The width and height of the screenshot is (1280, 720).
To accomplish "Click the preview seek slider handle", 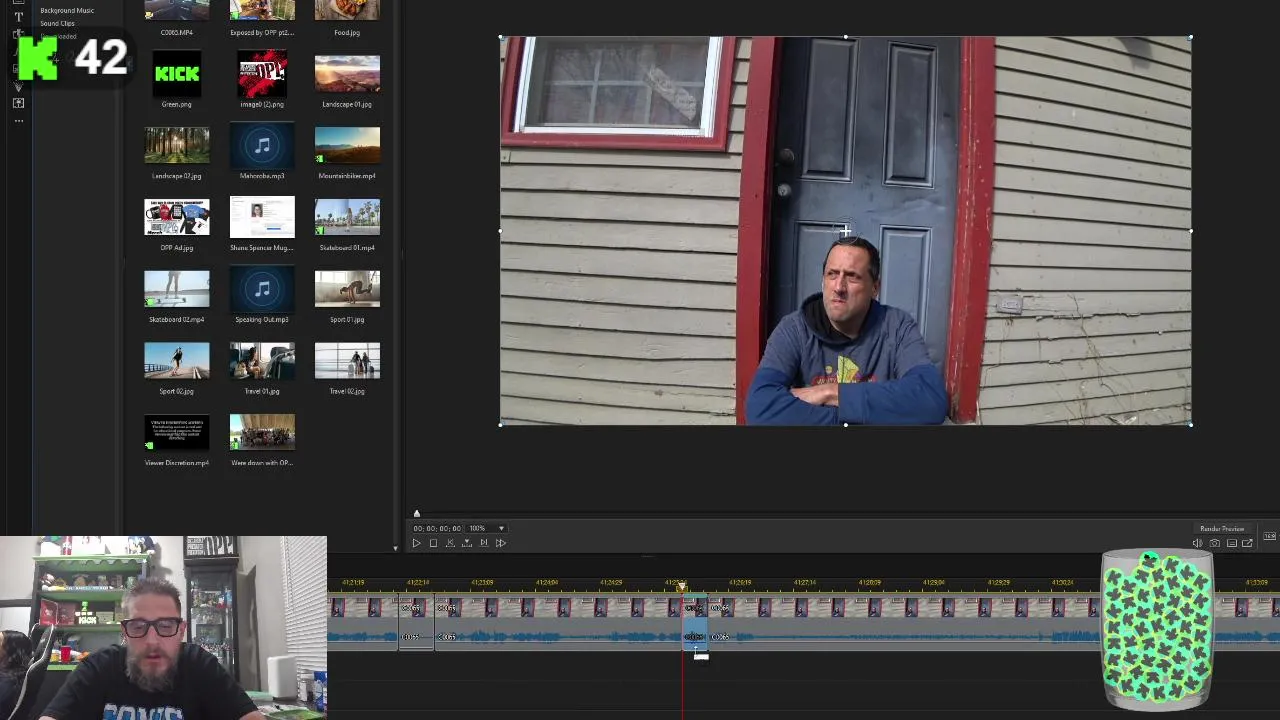I will tap(417, 514).
